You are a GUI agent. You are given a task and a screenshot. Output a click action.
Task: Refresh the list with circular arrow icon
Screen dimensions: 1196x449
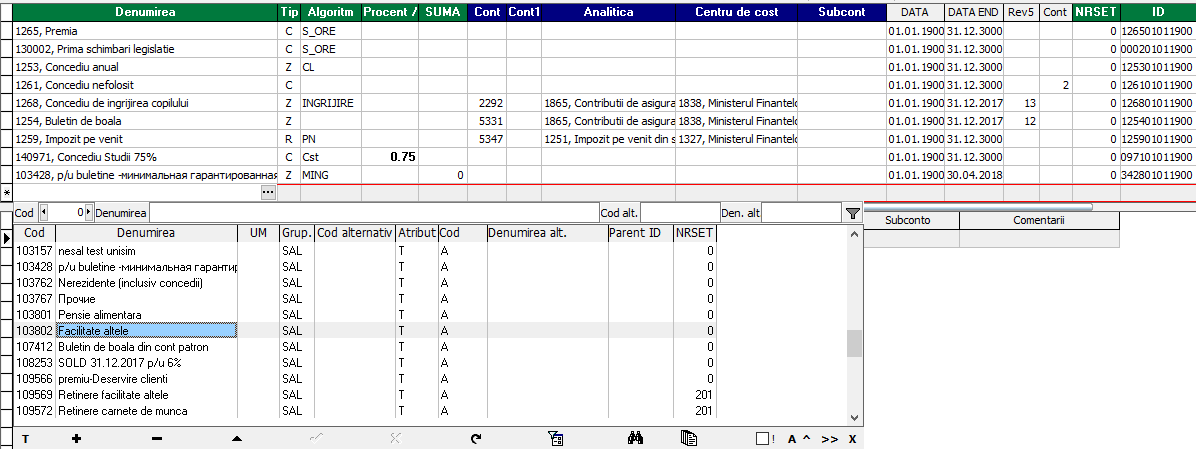(x=476, y=438)
